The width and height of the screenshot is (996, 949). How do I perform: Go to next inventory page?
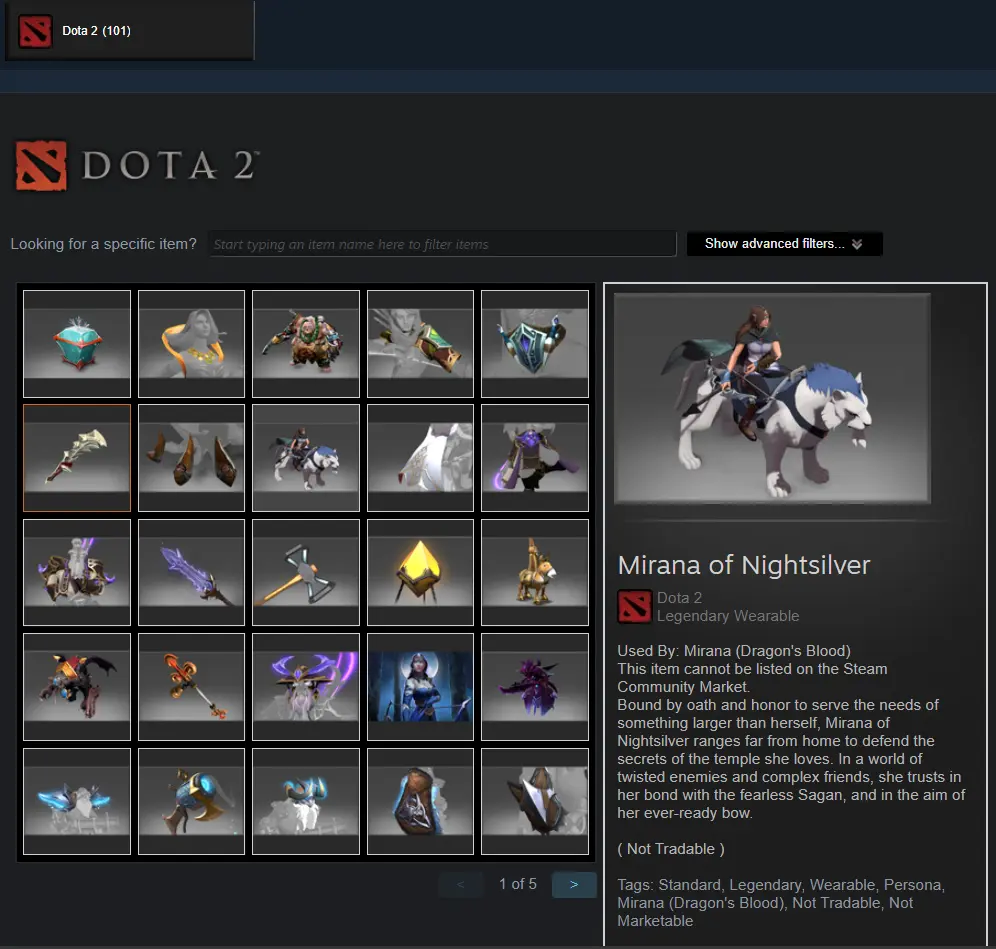574,884
